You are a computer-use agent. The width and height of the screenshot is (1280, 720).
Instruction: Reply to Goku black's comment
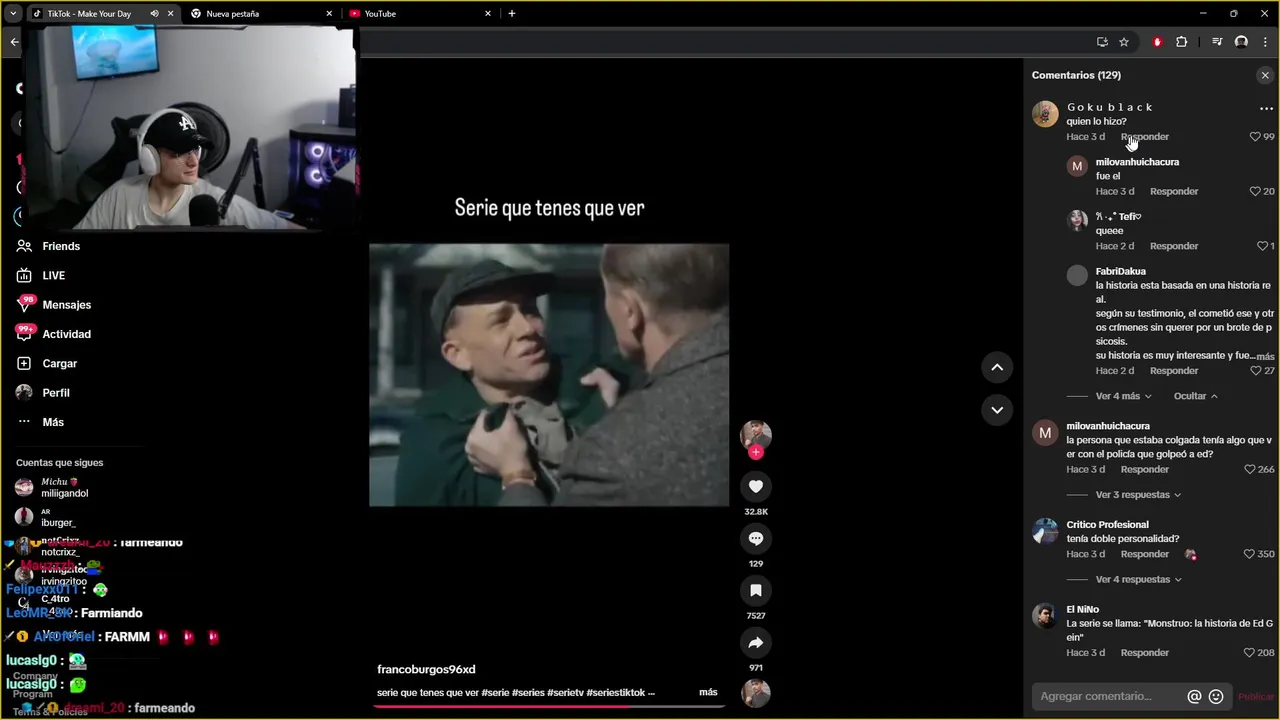pyautogui.click(x=1145, y=137)
